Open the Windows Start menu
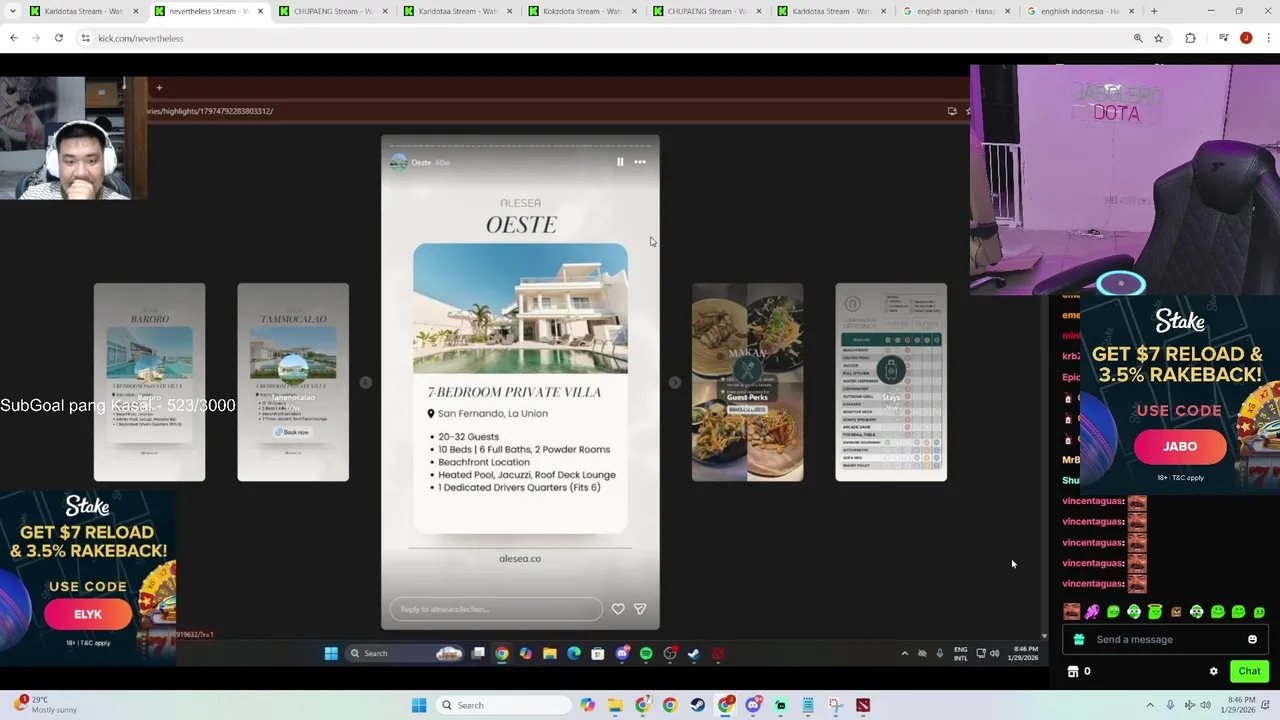Viewport: 1280px width, 720px height. point(419,705)
